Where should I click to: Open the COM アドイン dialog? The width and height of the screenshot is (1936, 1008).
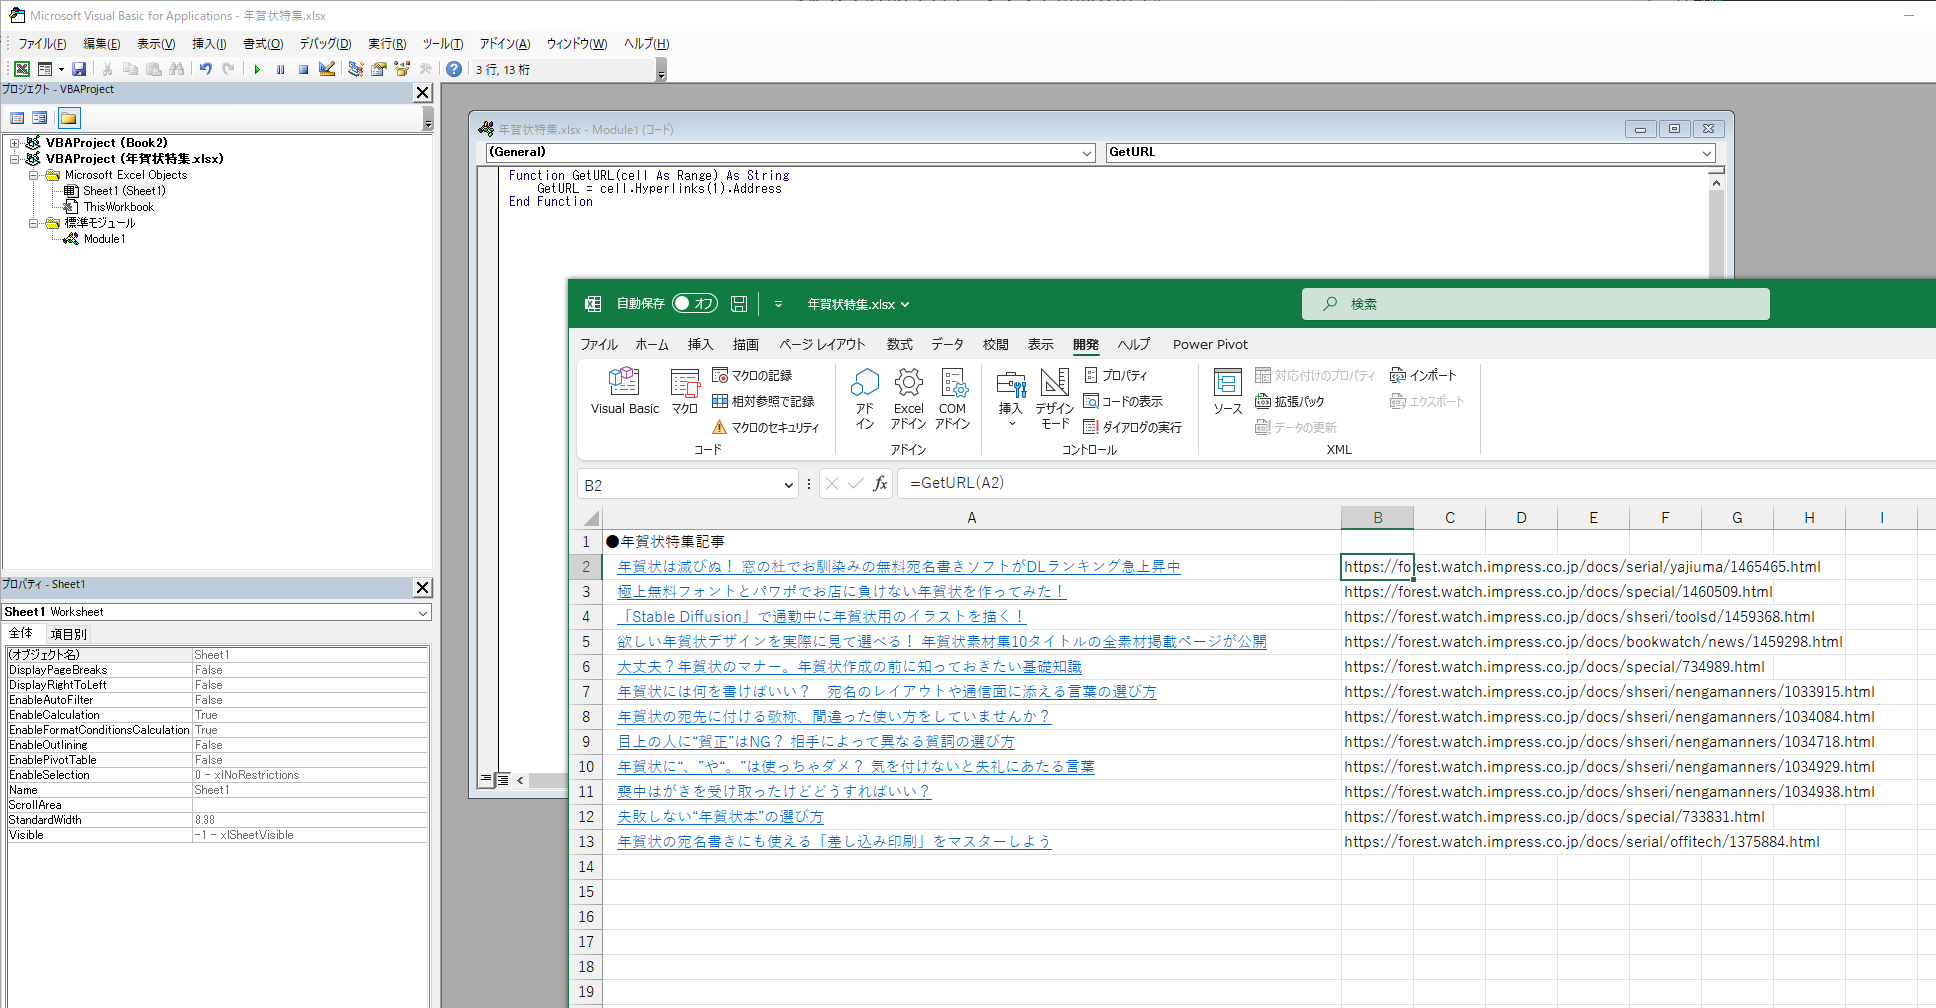click(952, 398)
